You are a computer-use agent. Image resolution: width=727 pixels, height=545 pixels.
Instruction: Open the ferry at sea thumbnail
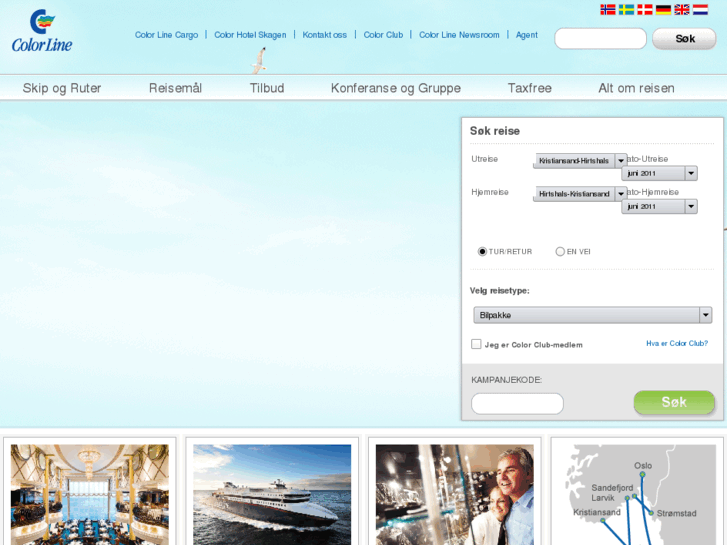click(x=272, y=494)
